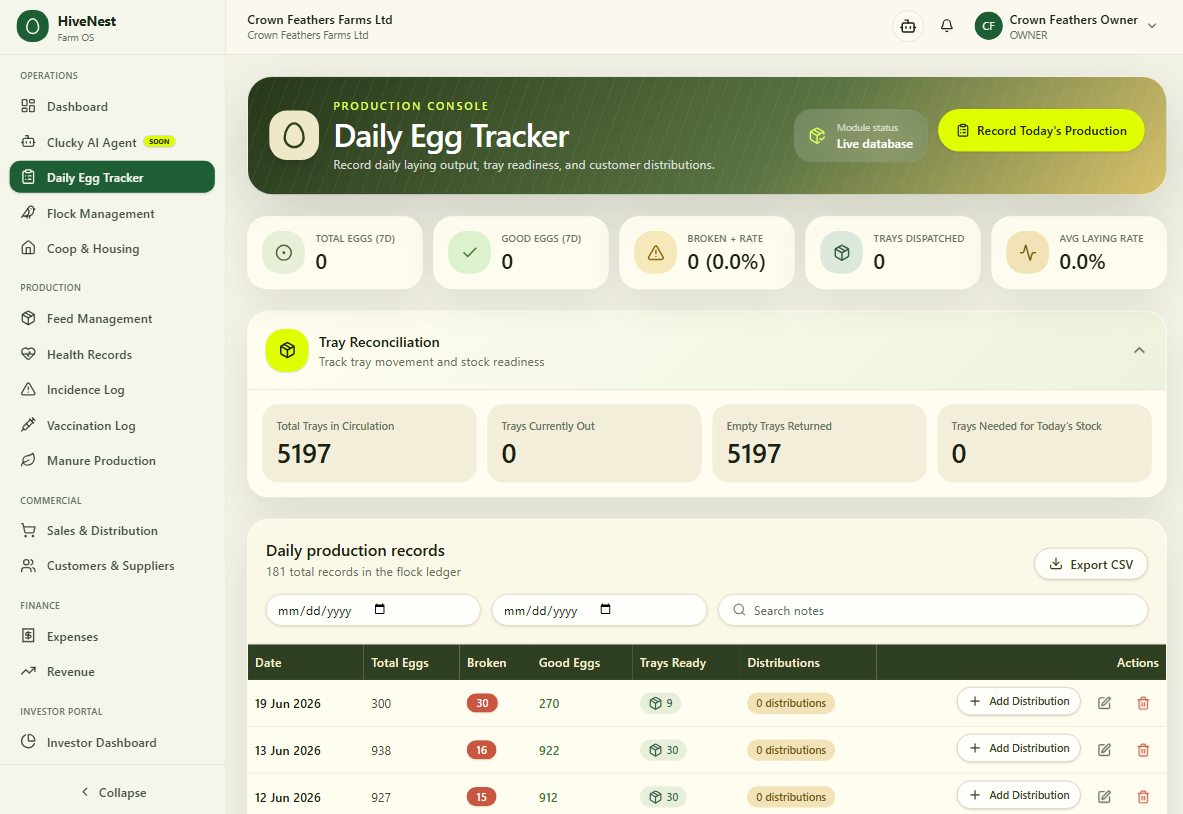Viewport: 1183px width, 814px height.
Task: Delete the 12 Jun 2026 record
Action: 1143,797
